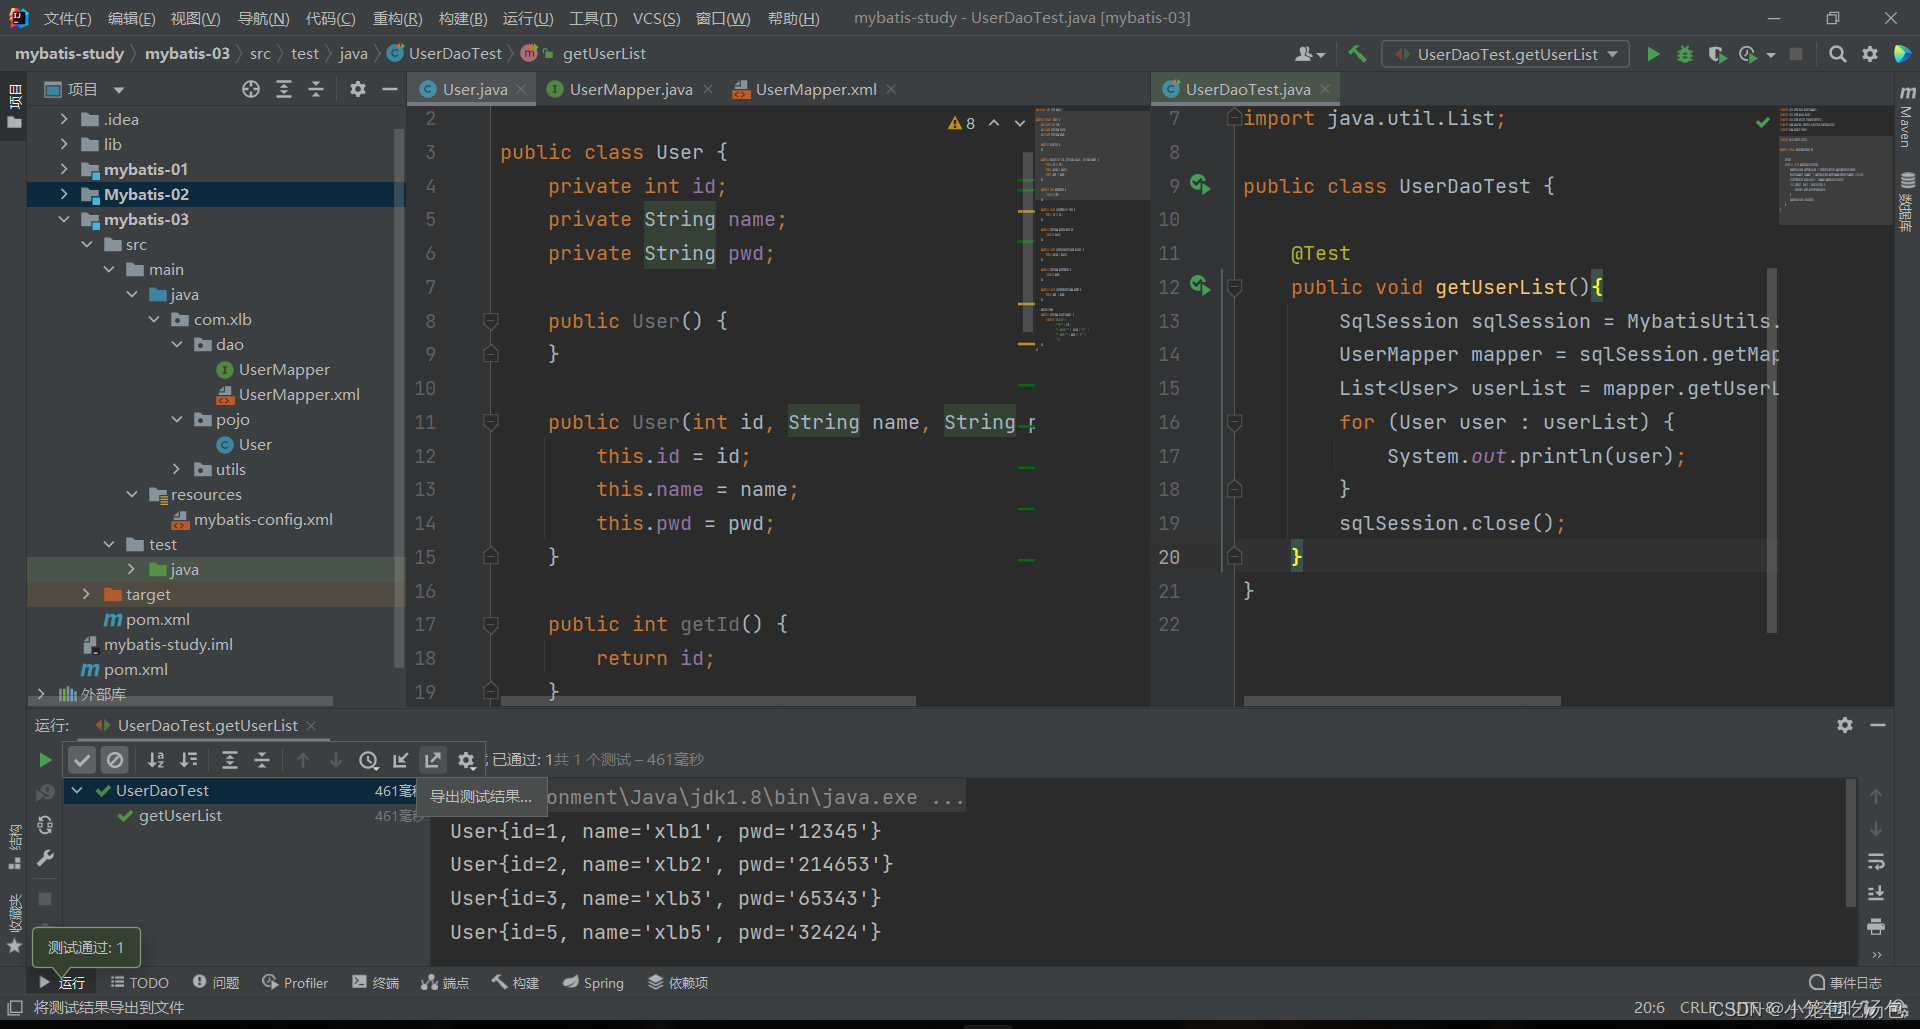Hide the project tool window

[x=390, y=89]
